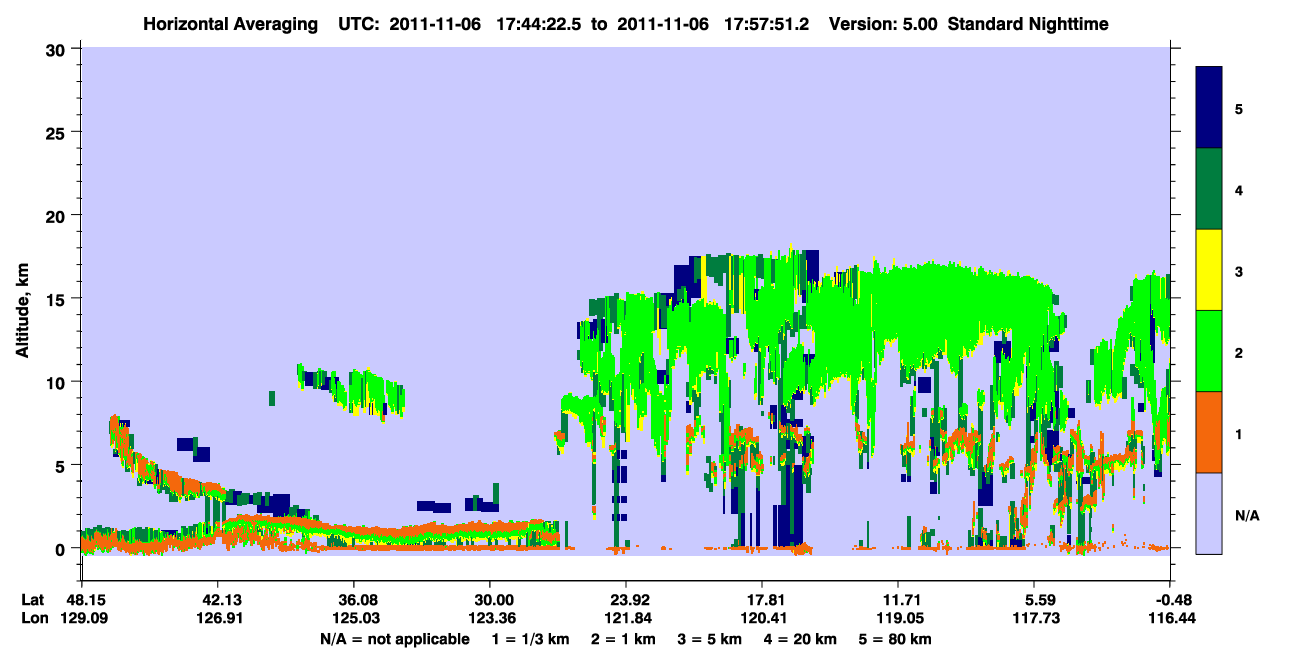The width and height of the screenshot is (1300, 667).
Task: Click the lavender N/A legend swatch
Action: [1210, 513]
